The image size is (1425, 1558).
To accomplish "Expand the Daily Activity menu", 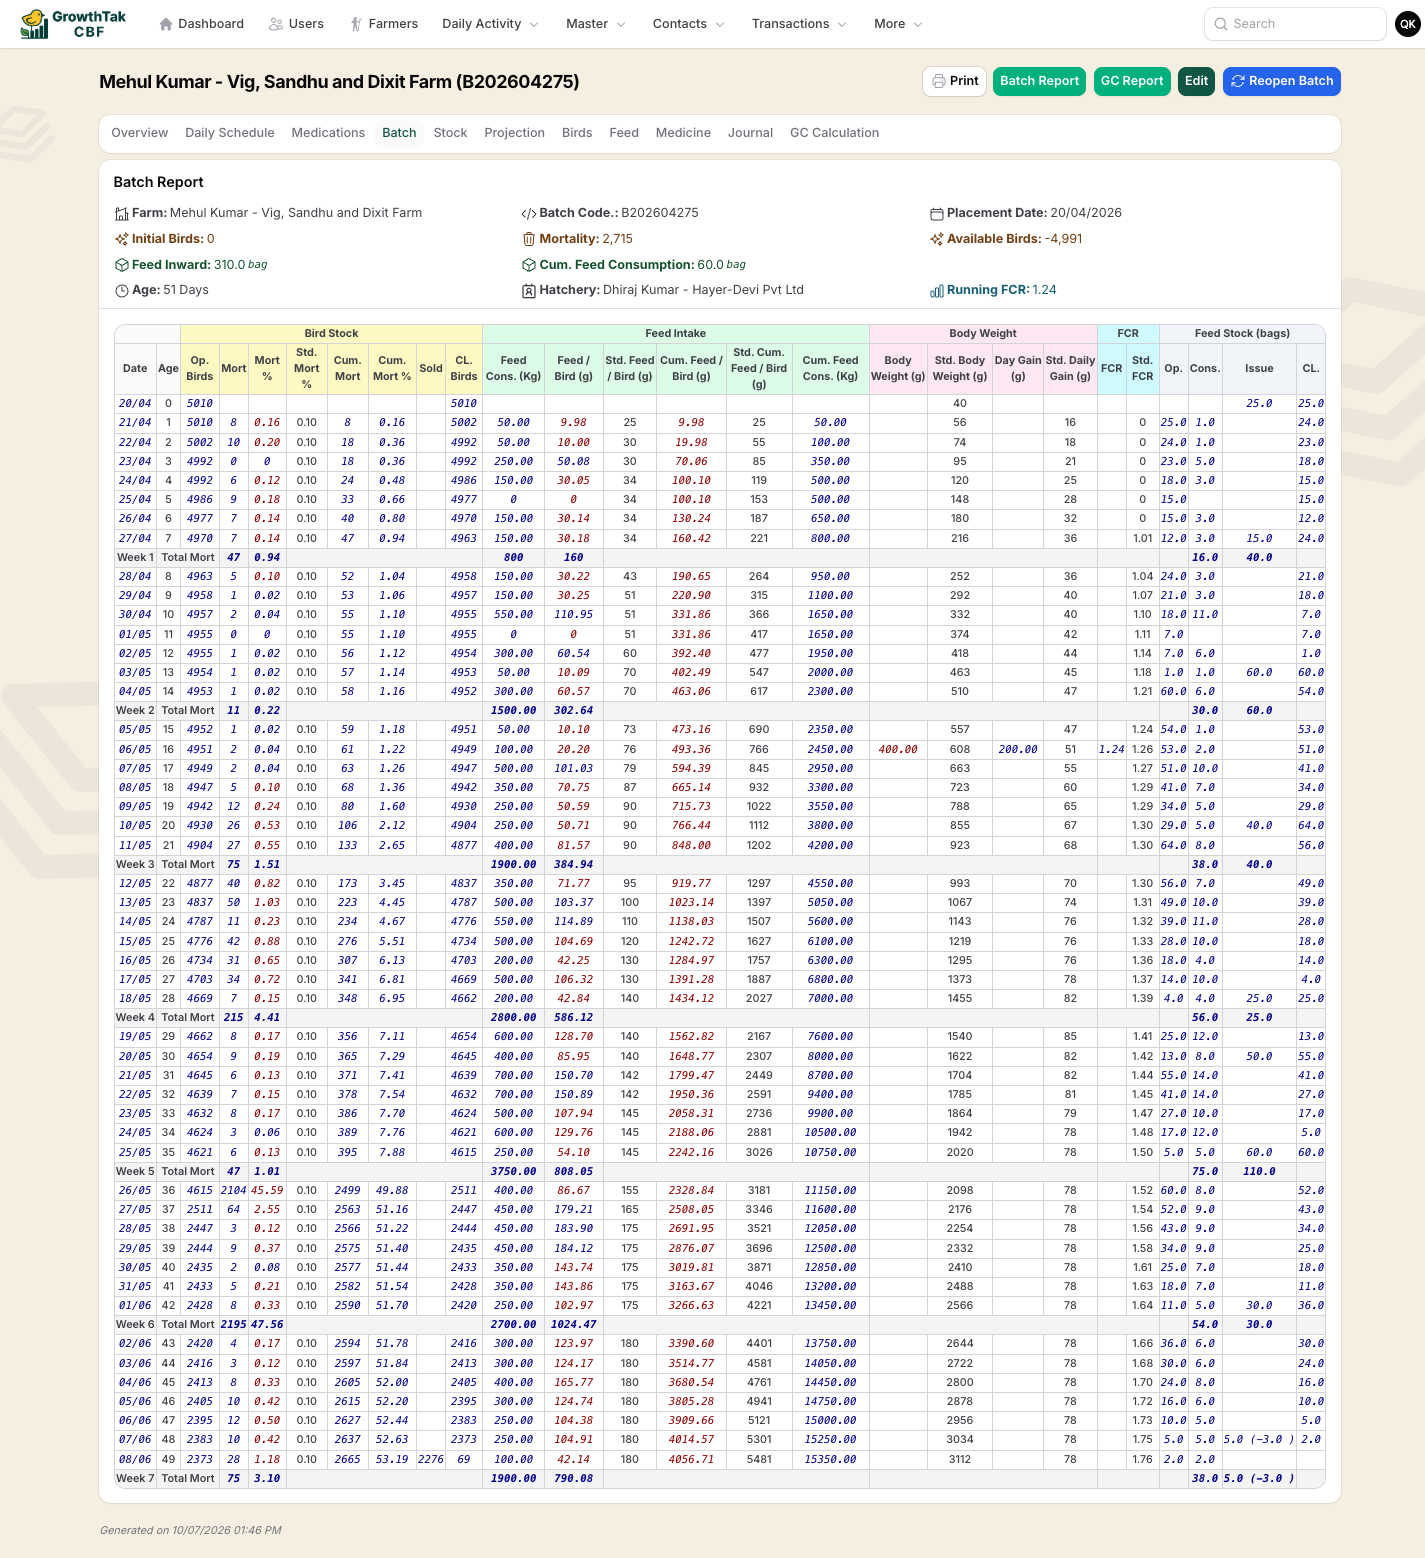I will 490,24.
